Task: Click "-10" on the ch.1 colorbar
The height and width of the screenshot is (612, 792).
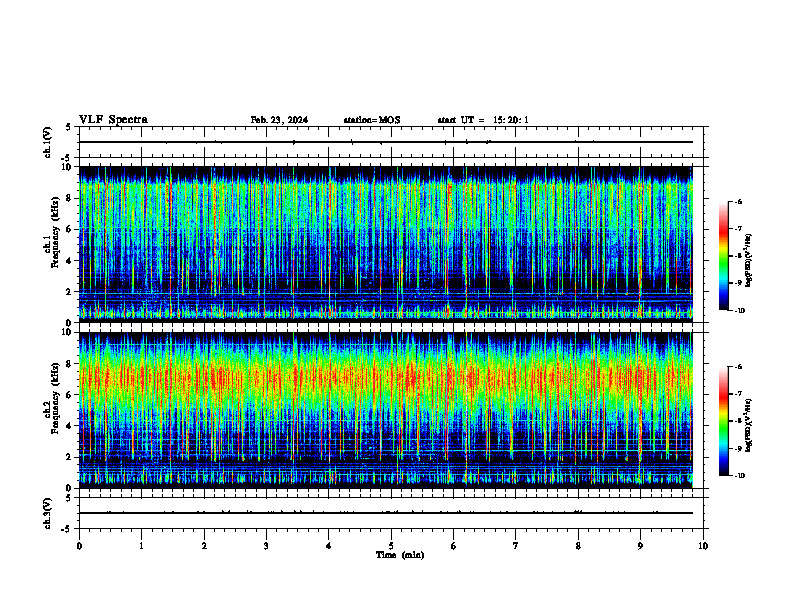Action: click(739, 311)
